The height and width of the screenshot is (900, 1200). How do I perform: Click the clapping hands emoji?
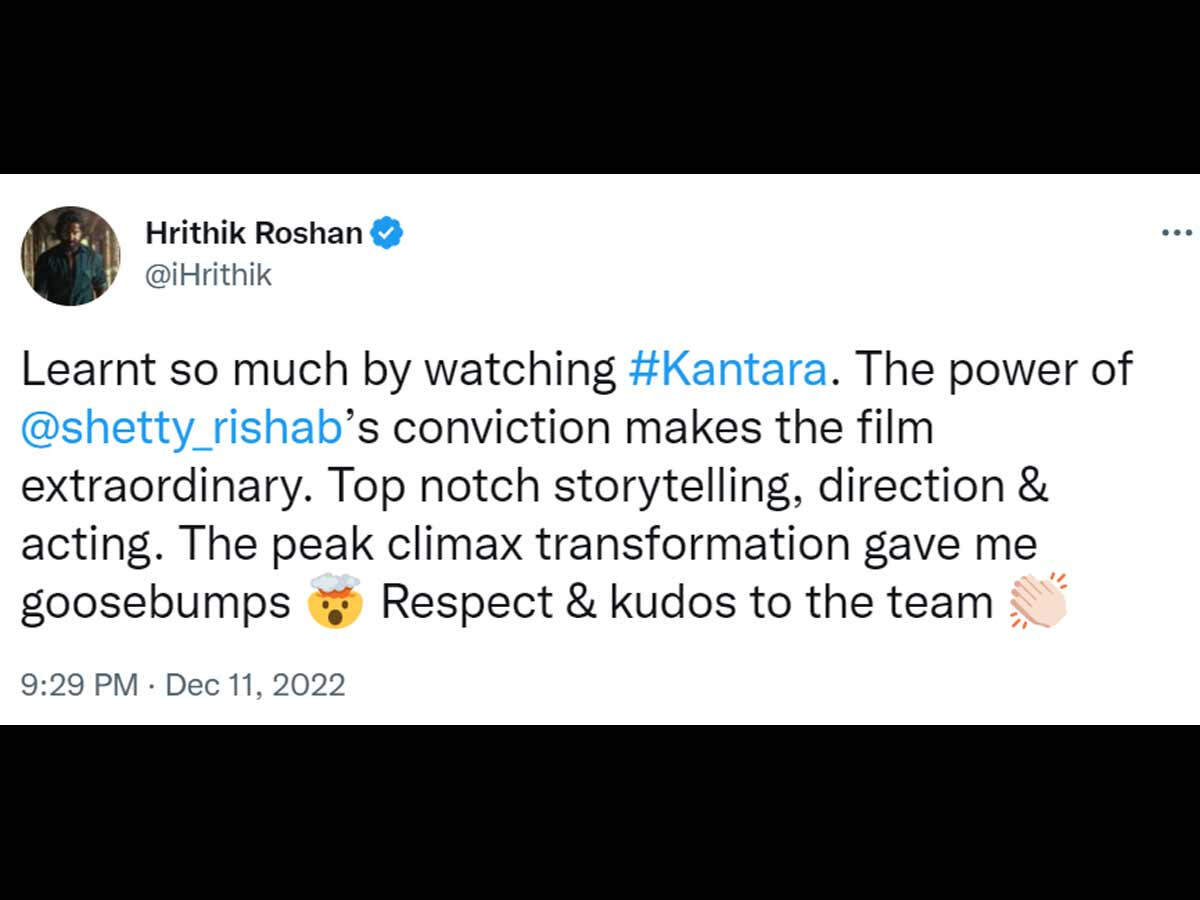[1040, 600]
